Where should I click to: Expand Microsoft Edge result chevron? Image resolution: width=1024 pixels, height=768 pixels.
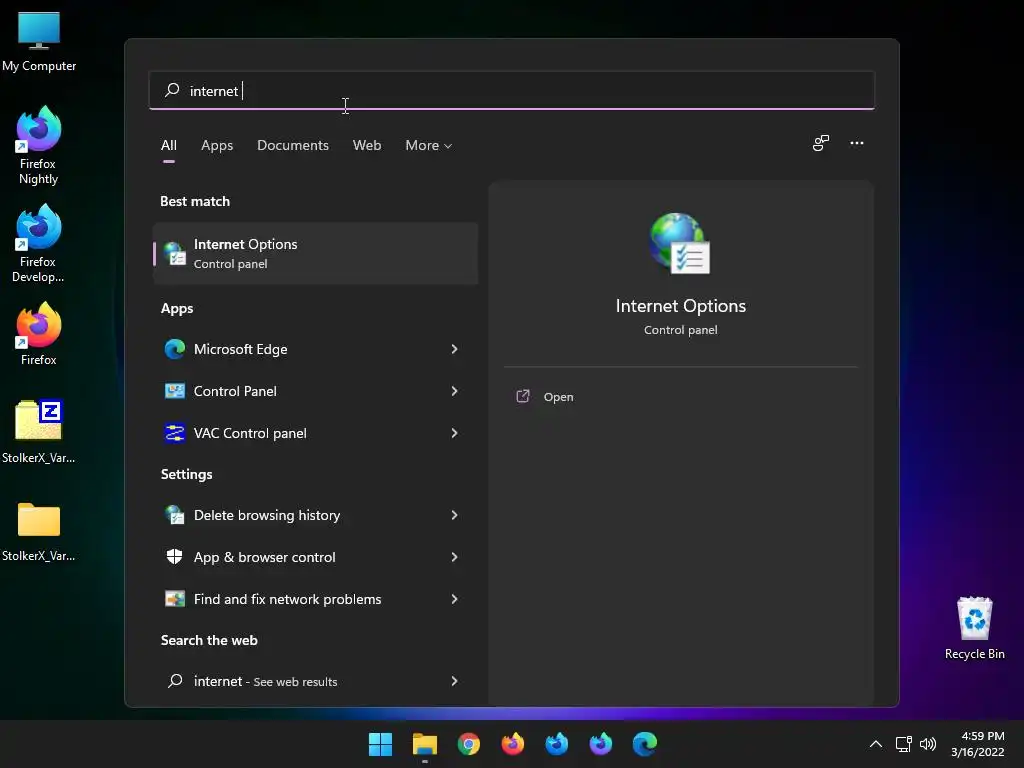click(455, 349)
